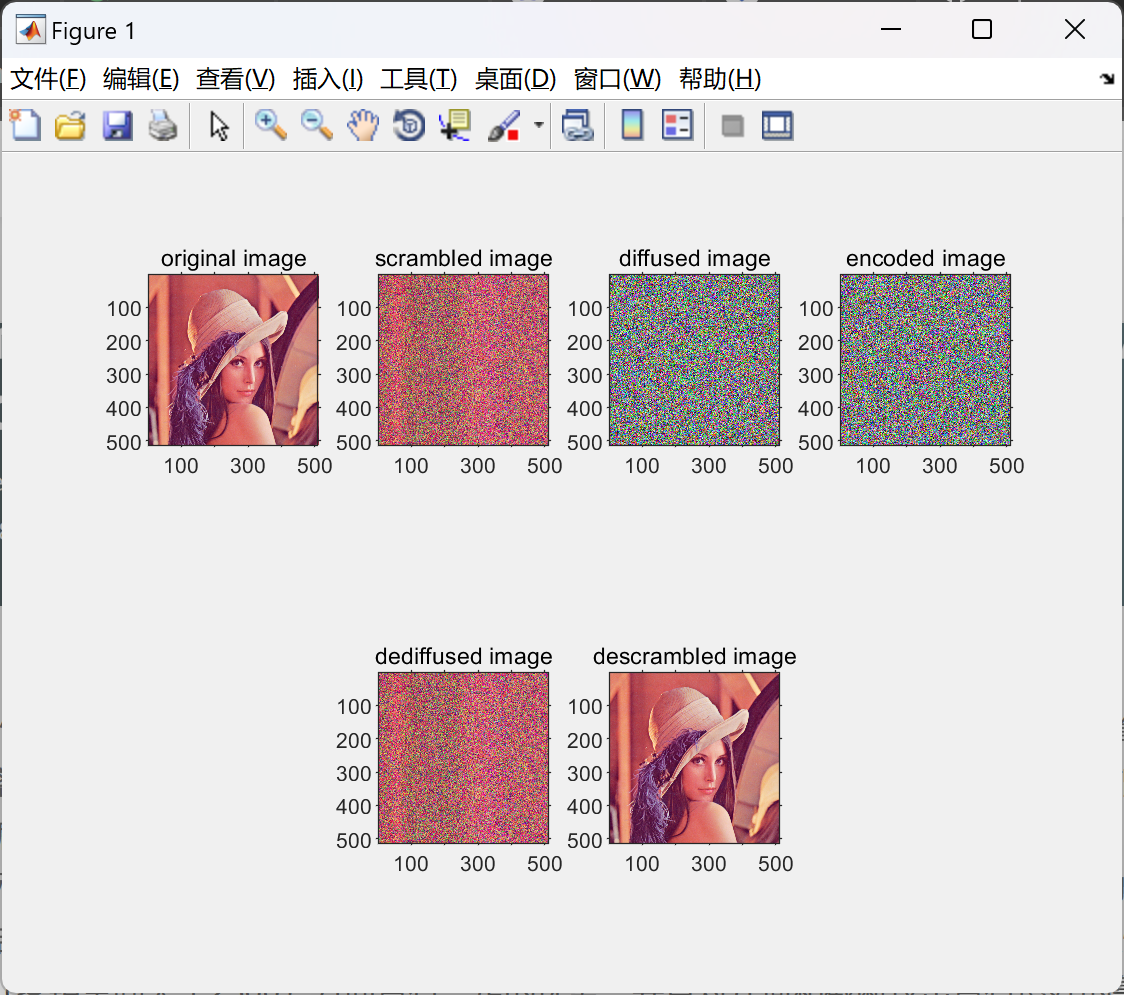1124x995 pixels.
Task: Activate the Zoom In magnifier tool
Action: tap(271, 125)
